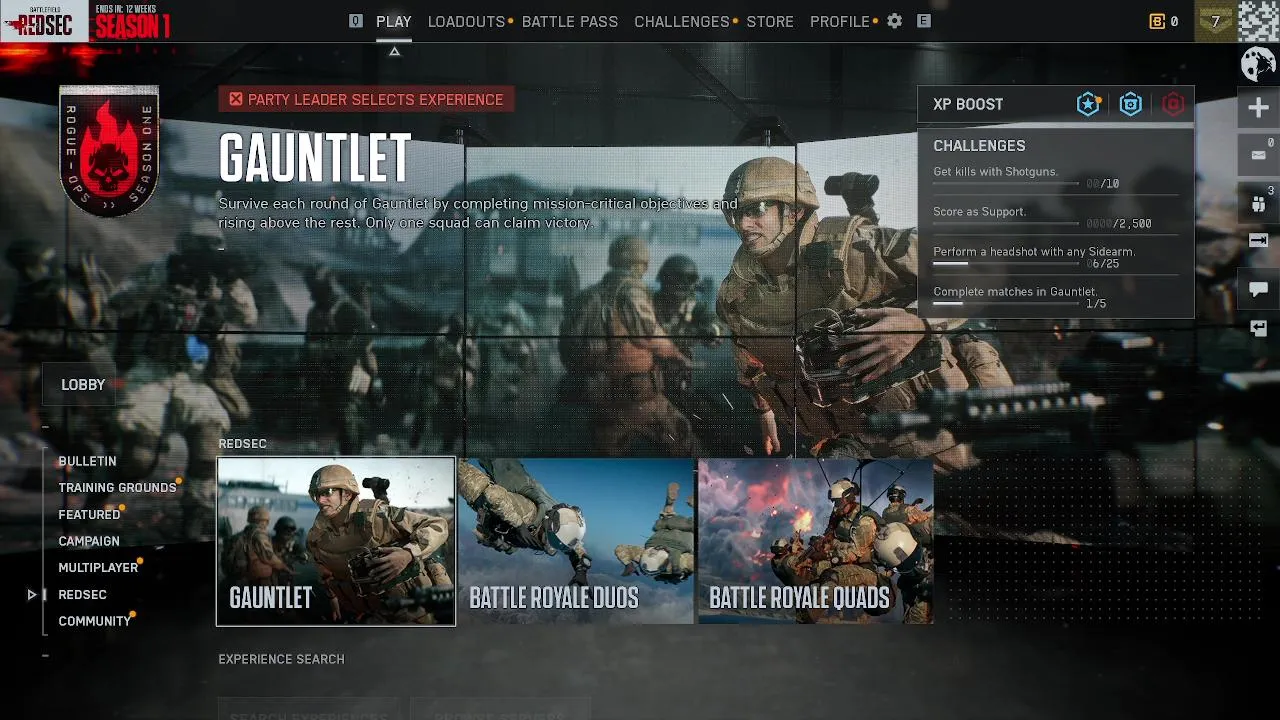This screenshot has width=1280, height=720.
Task: Click the Sidearm headshot progress bar
Action: pyautogui.click(x=1006, y=264)
